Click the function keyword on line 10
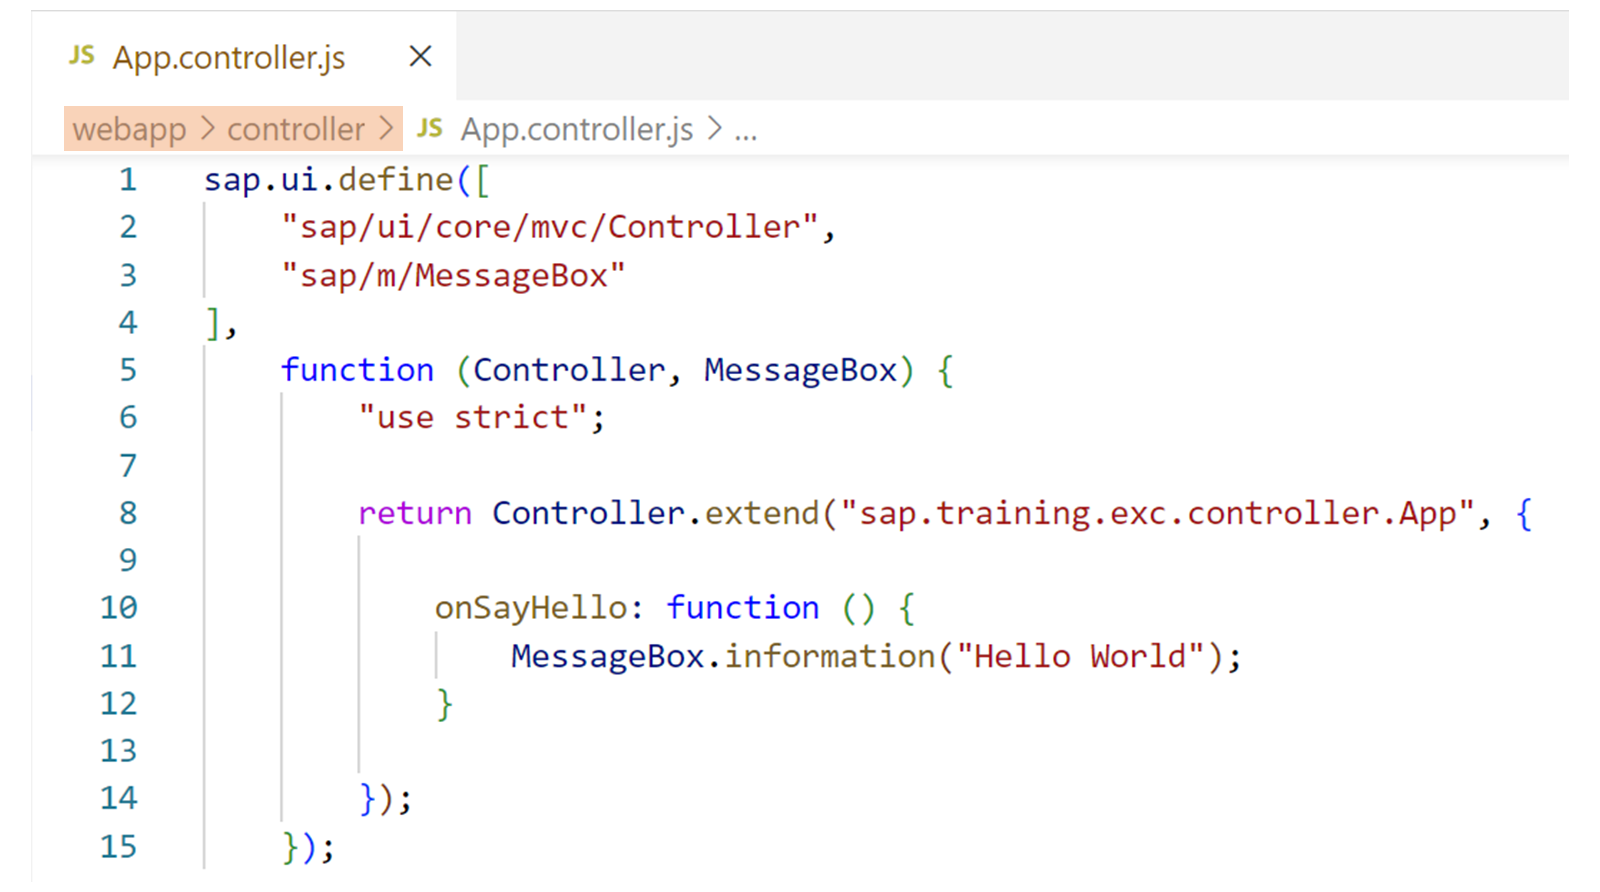 tap(742, 608)
